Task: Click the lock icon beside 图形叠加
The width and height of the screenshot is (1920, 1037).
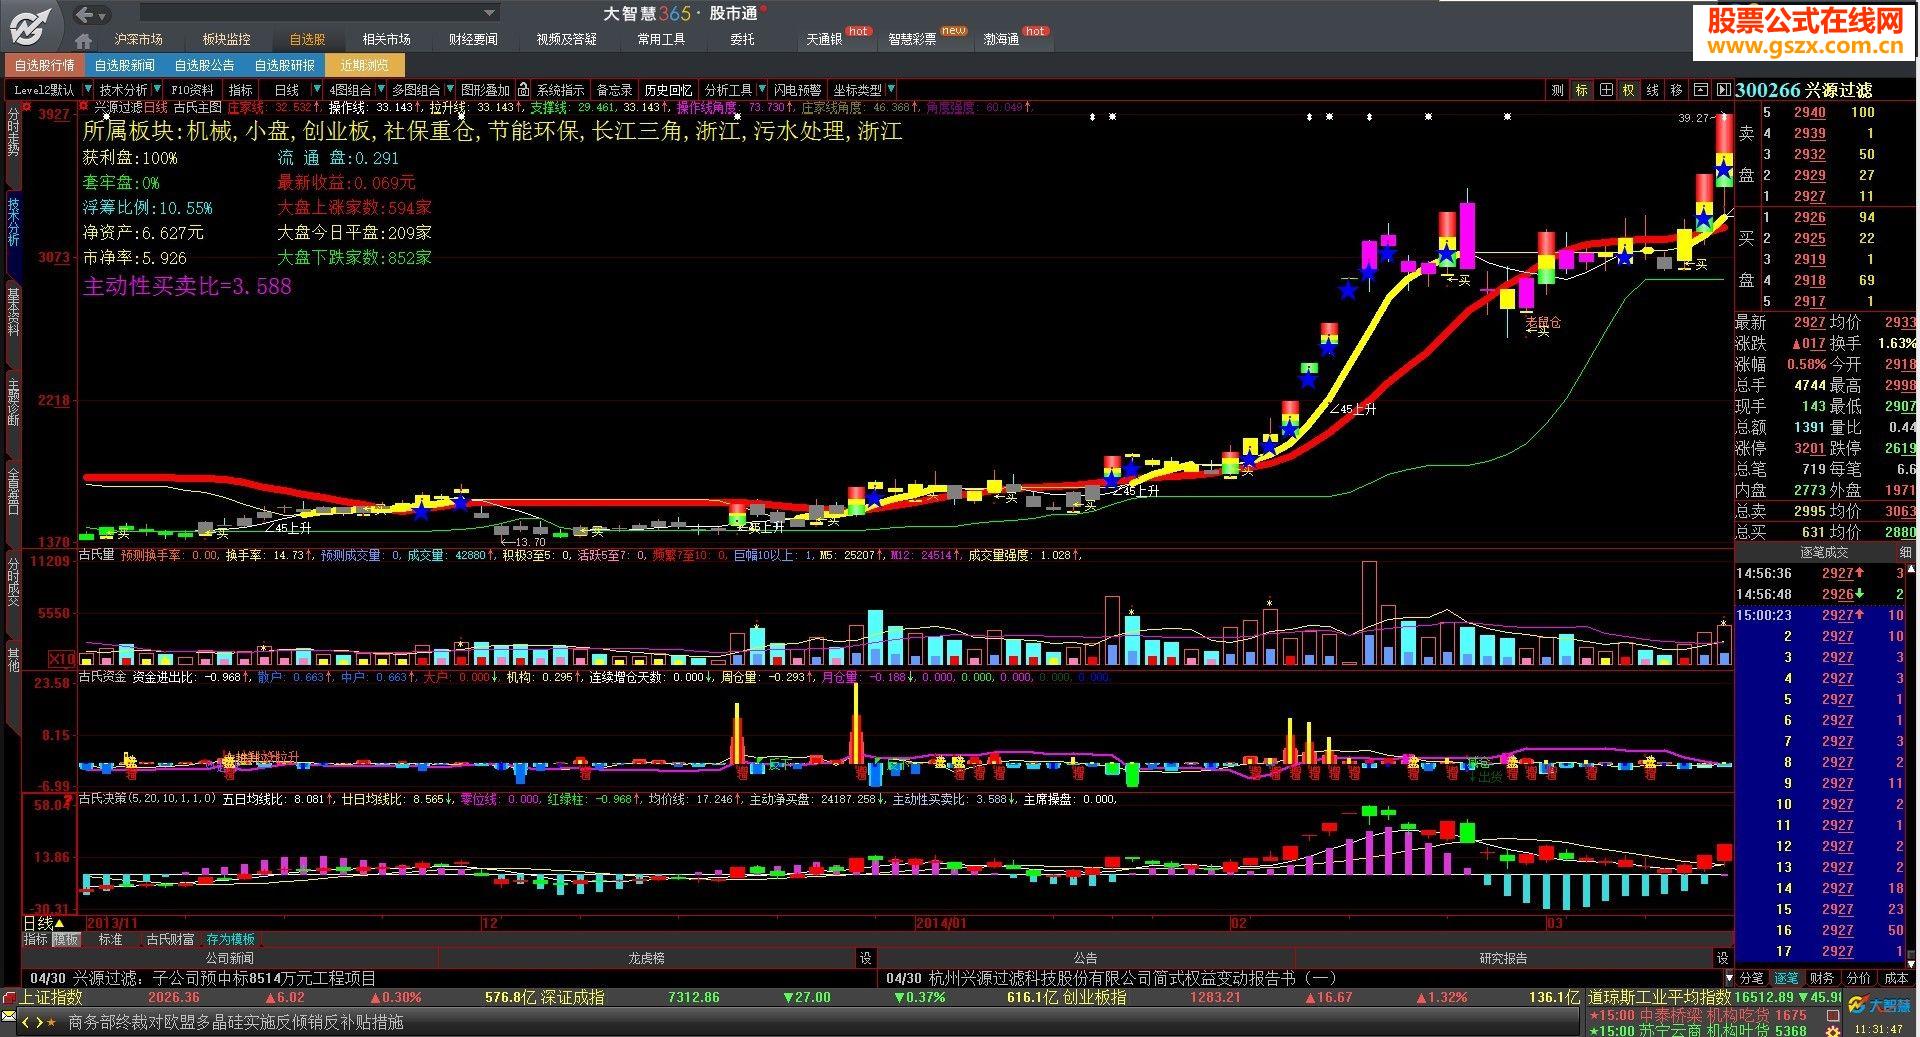Action: [523, 90]
